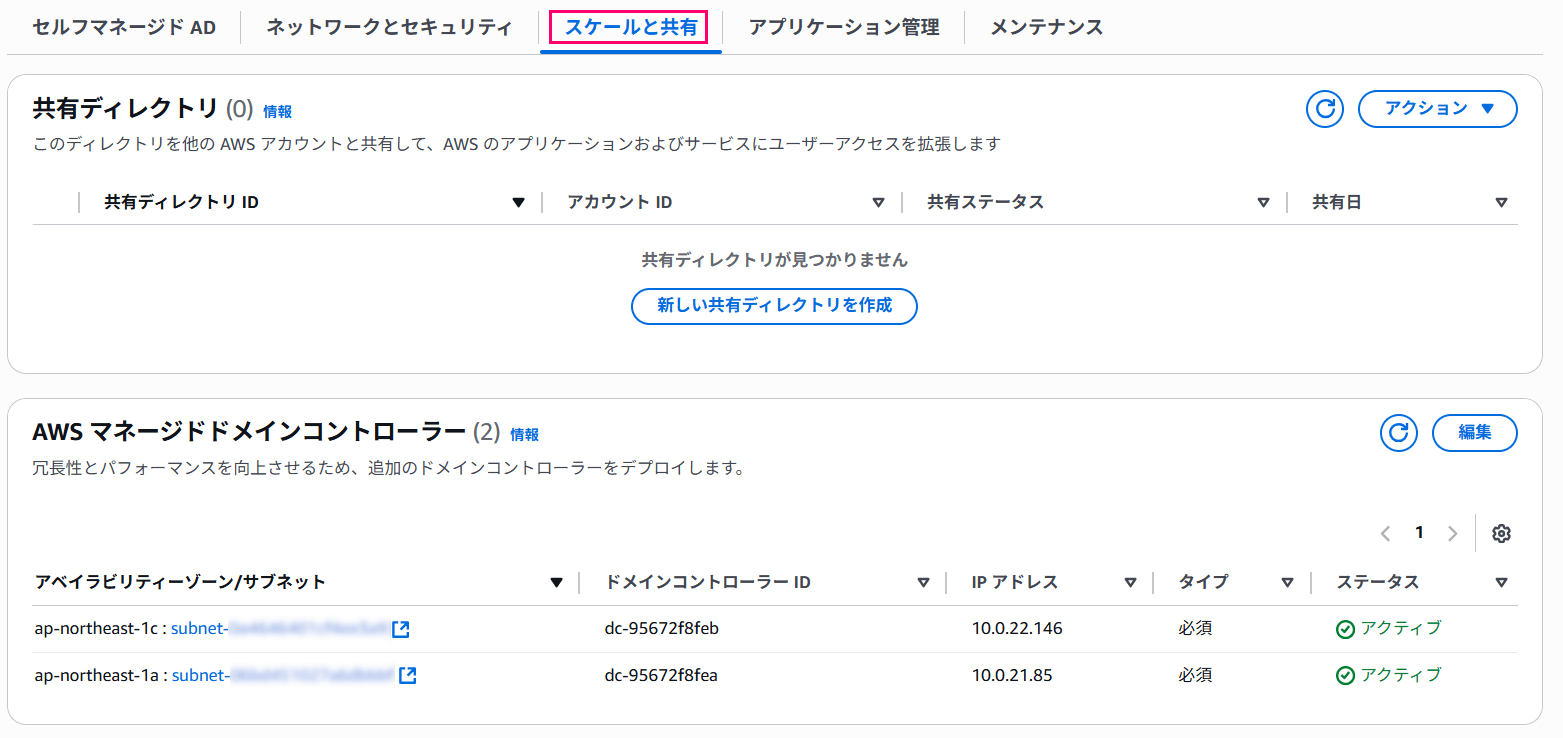Open the アクション dropdown menu
The image size is (1563, 738).
point(1437,109)
